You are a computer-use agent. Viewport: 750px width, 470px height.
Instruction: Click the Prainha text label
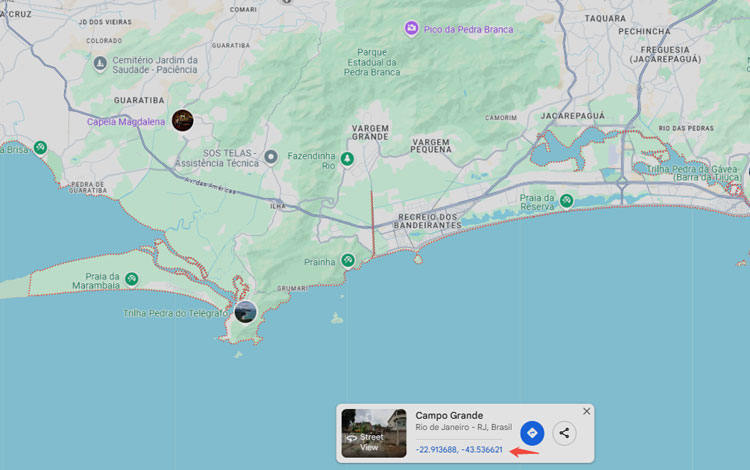320,262
